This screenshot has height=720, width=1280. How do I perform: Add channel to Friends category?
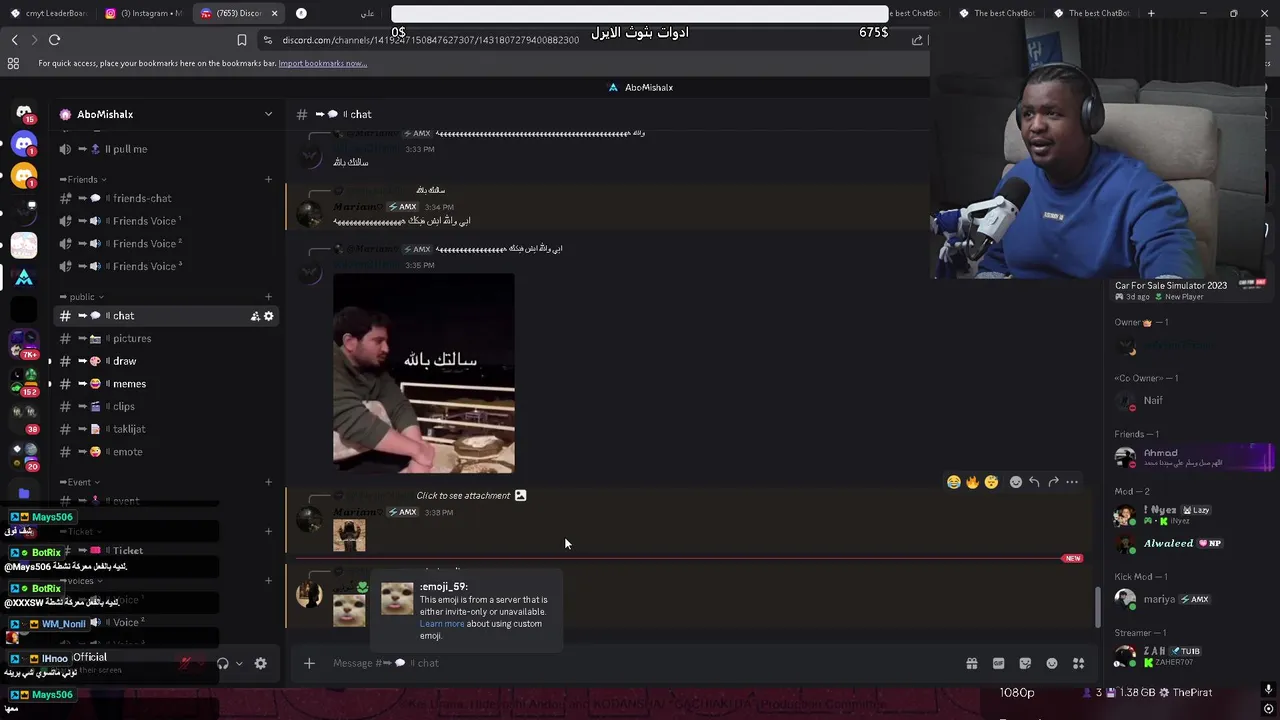click(x=268, y=179)
